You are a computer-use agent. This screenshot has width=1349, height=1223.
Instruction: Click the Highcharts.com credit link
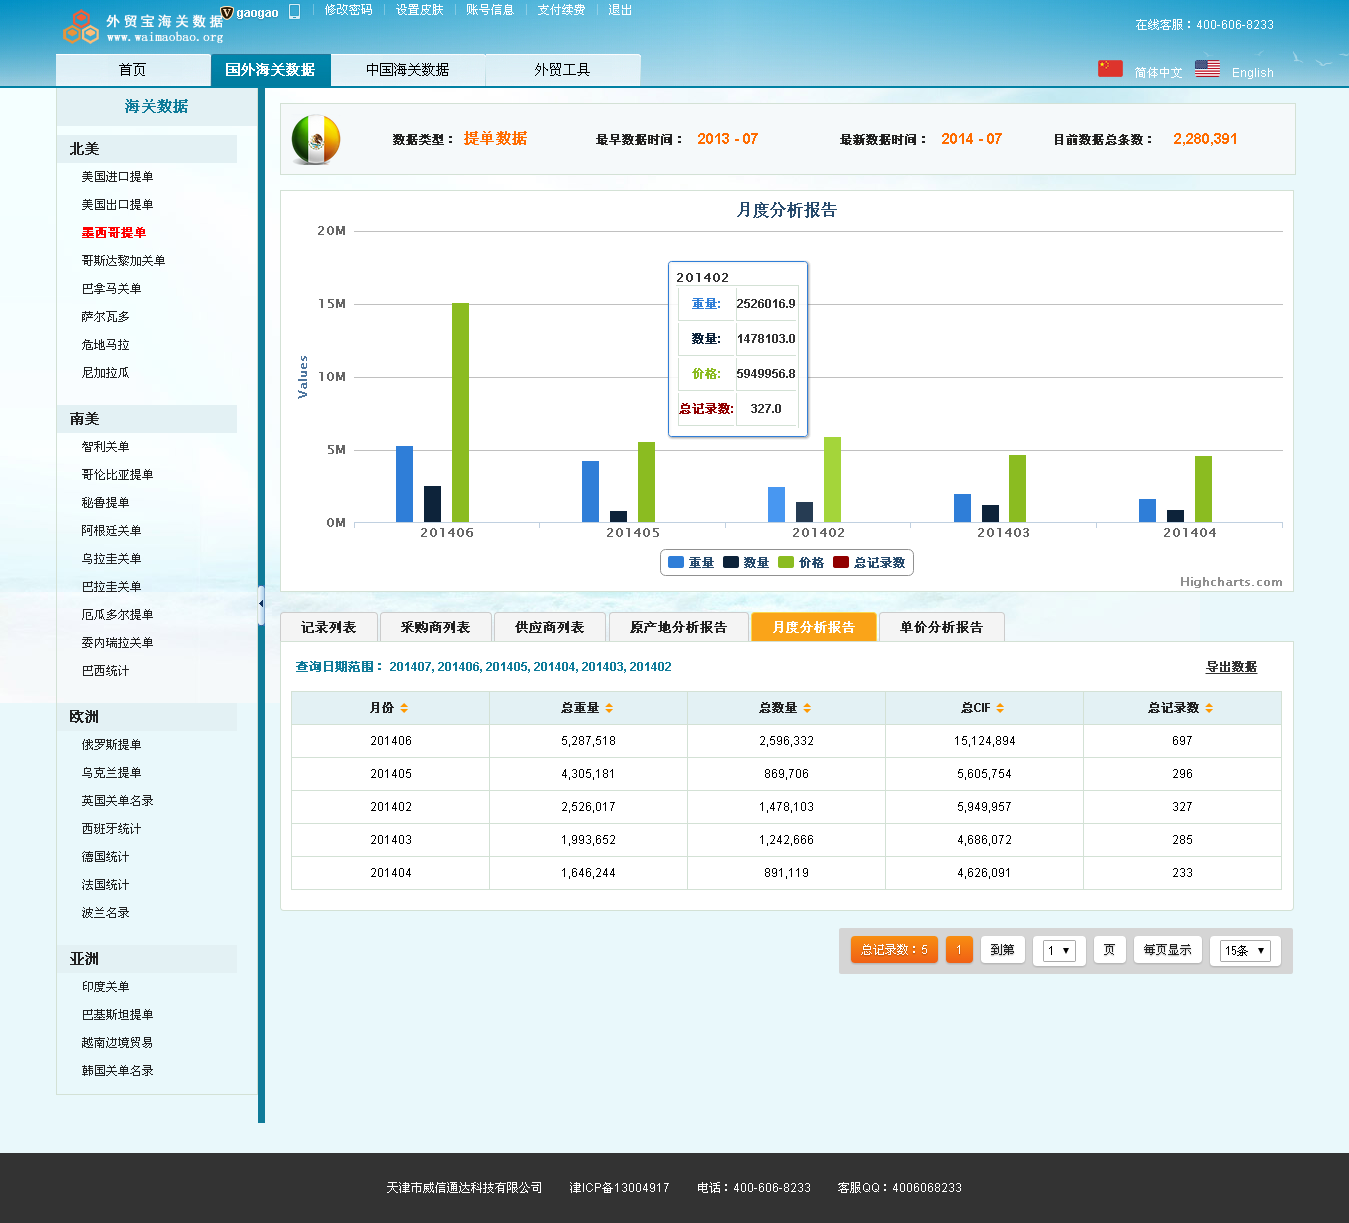1231,582
